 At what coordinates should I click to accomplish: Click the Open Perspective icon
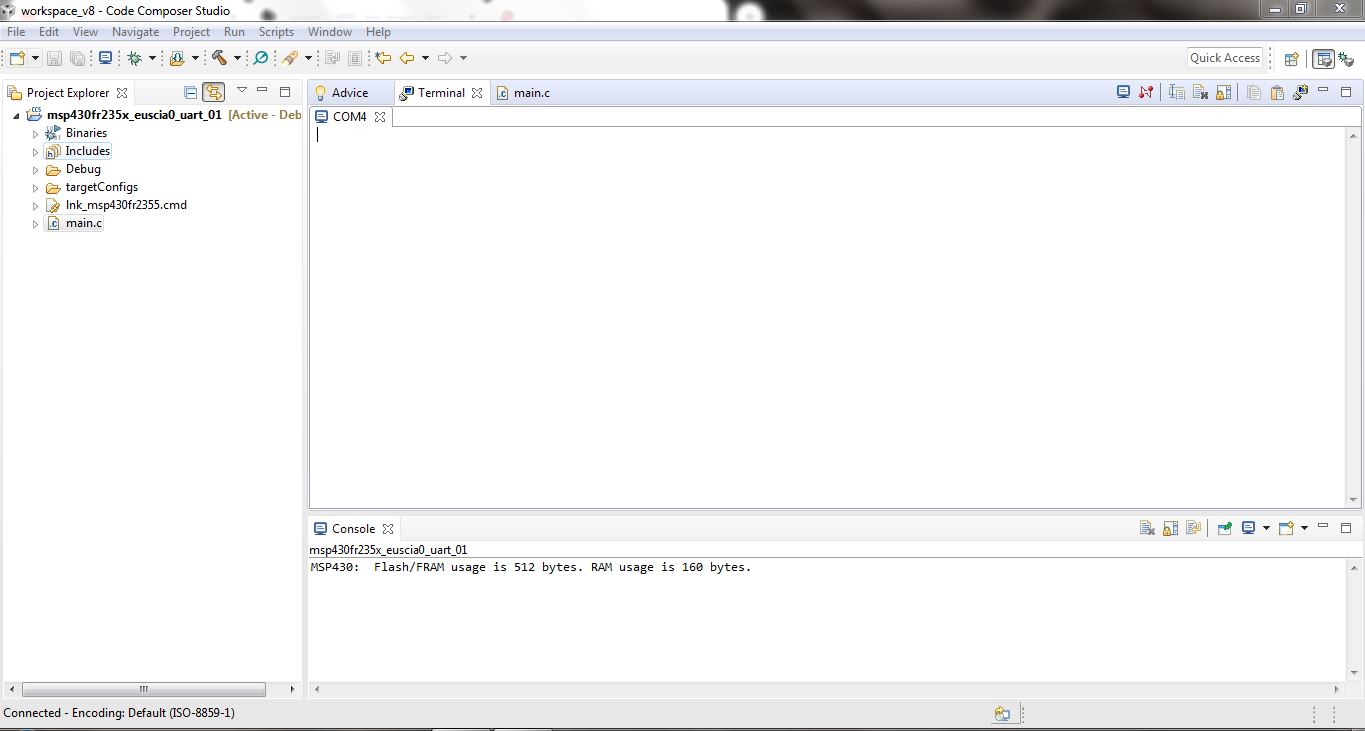(1291, 59)
